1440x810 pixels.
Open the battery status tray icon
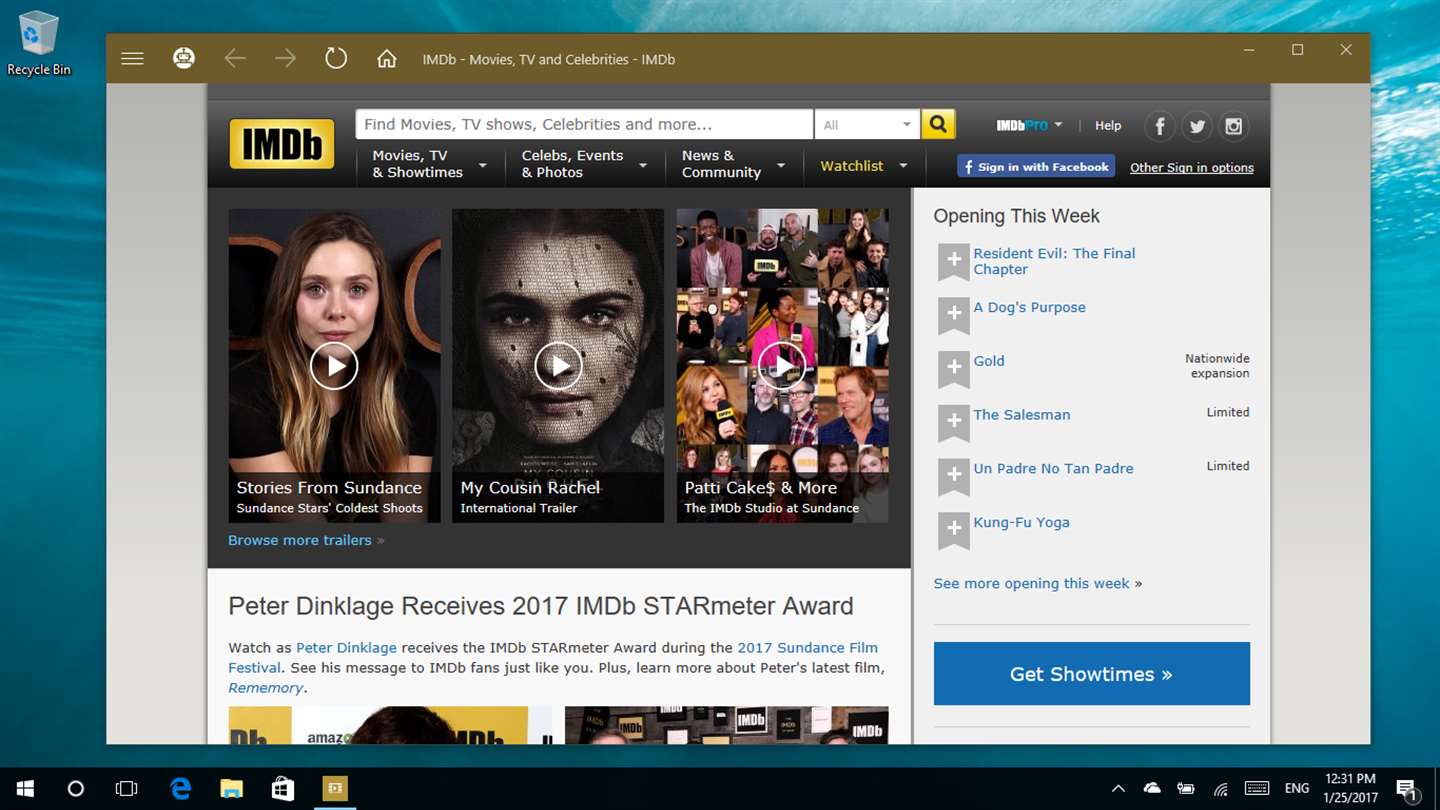click(1186, 789)
